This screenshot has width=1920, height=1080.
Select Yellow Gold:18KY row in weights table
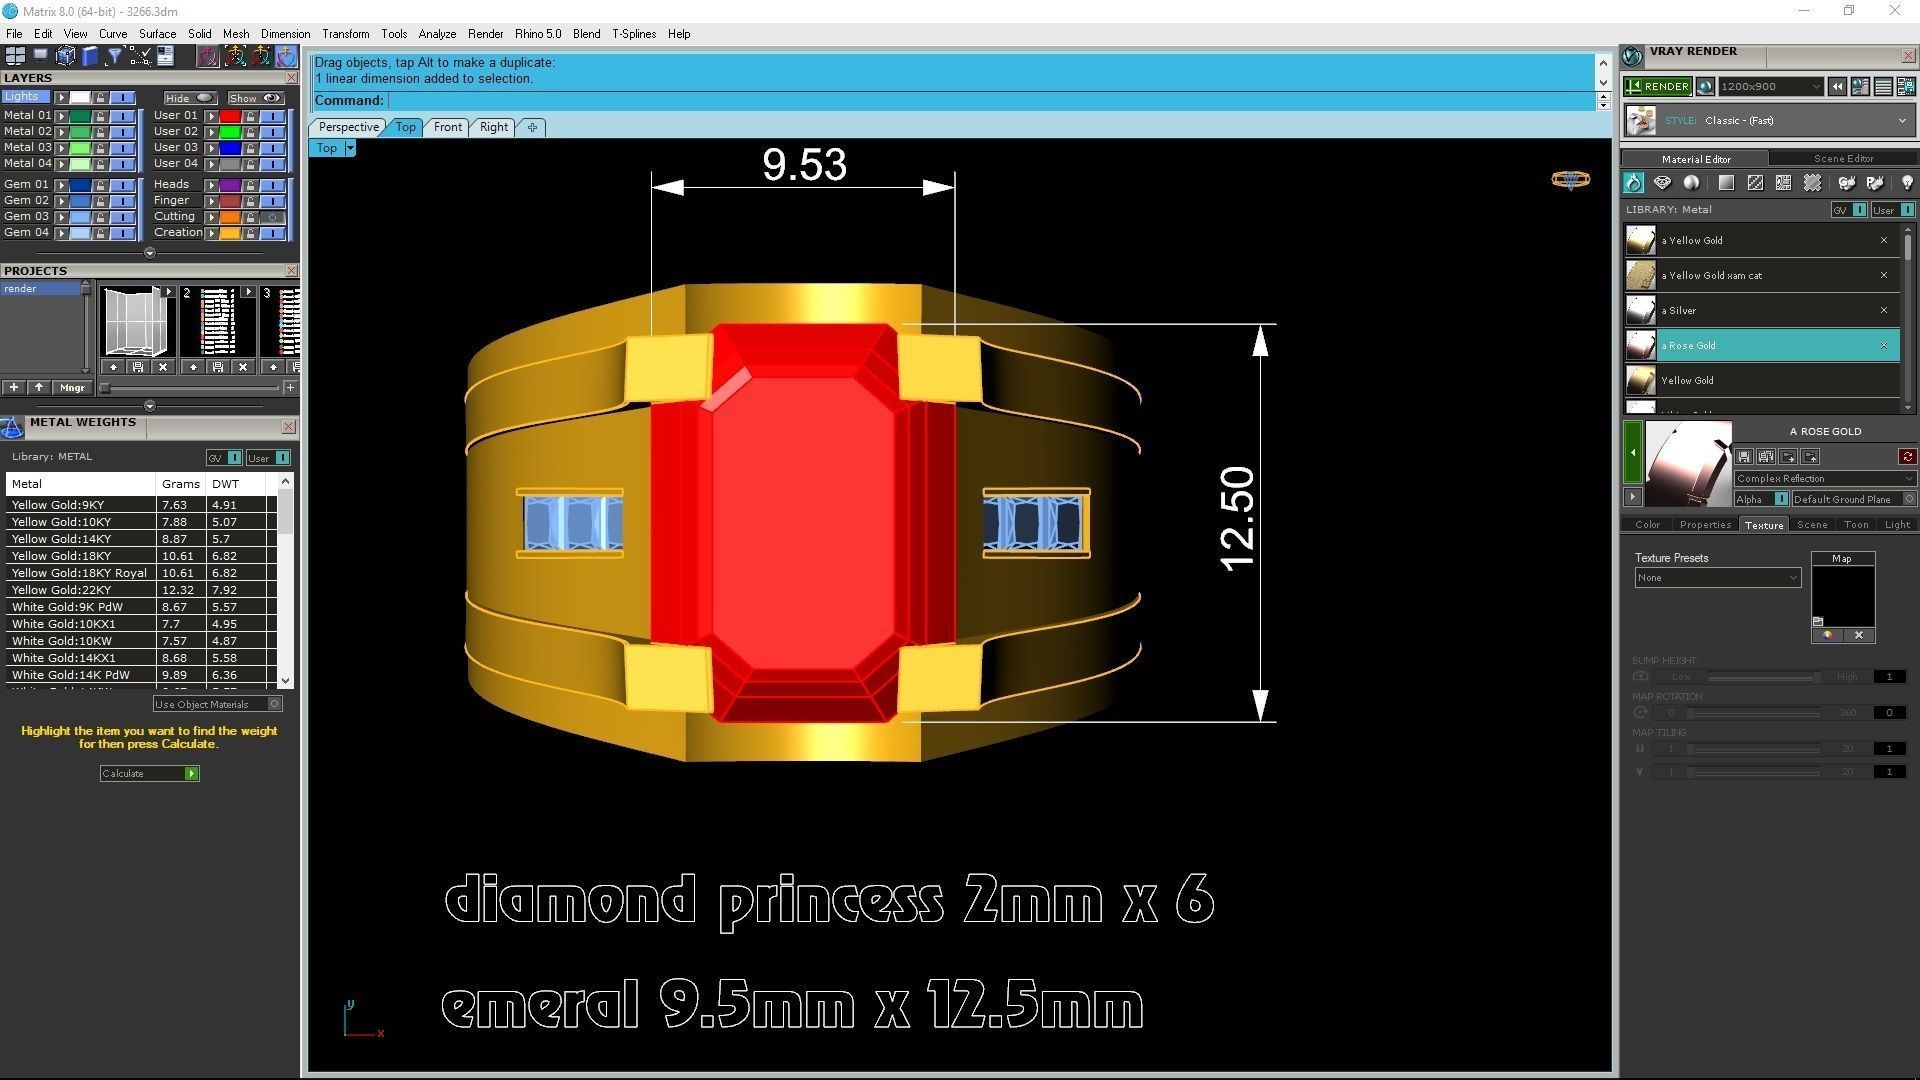[61, 556]
